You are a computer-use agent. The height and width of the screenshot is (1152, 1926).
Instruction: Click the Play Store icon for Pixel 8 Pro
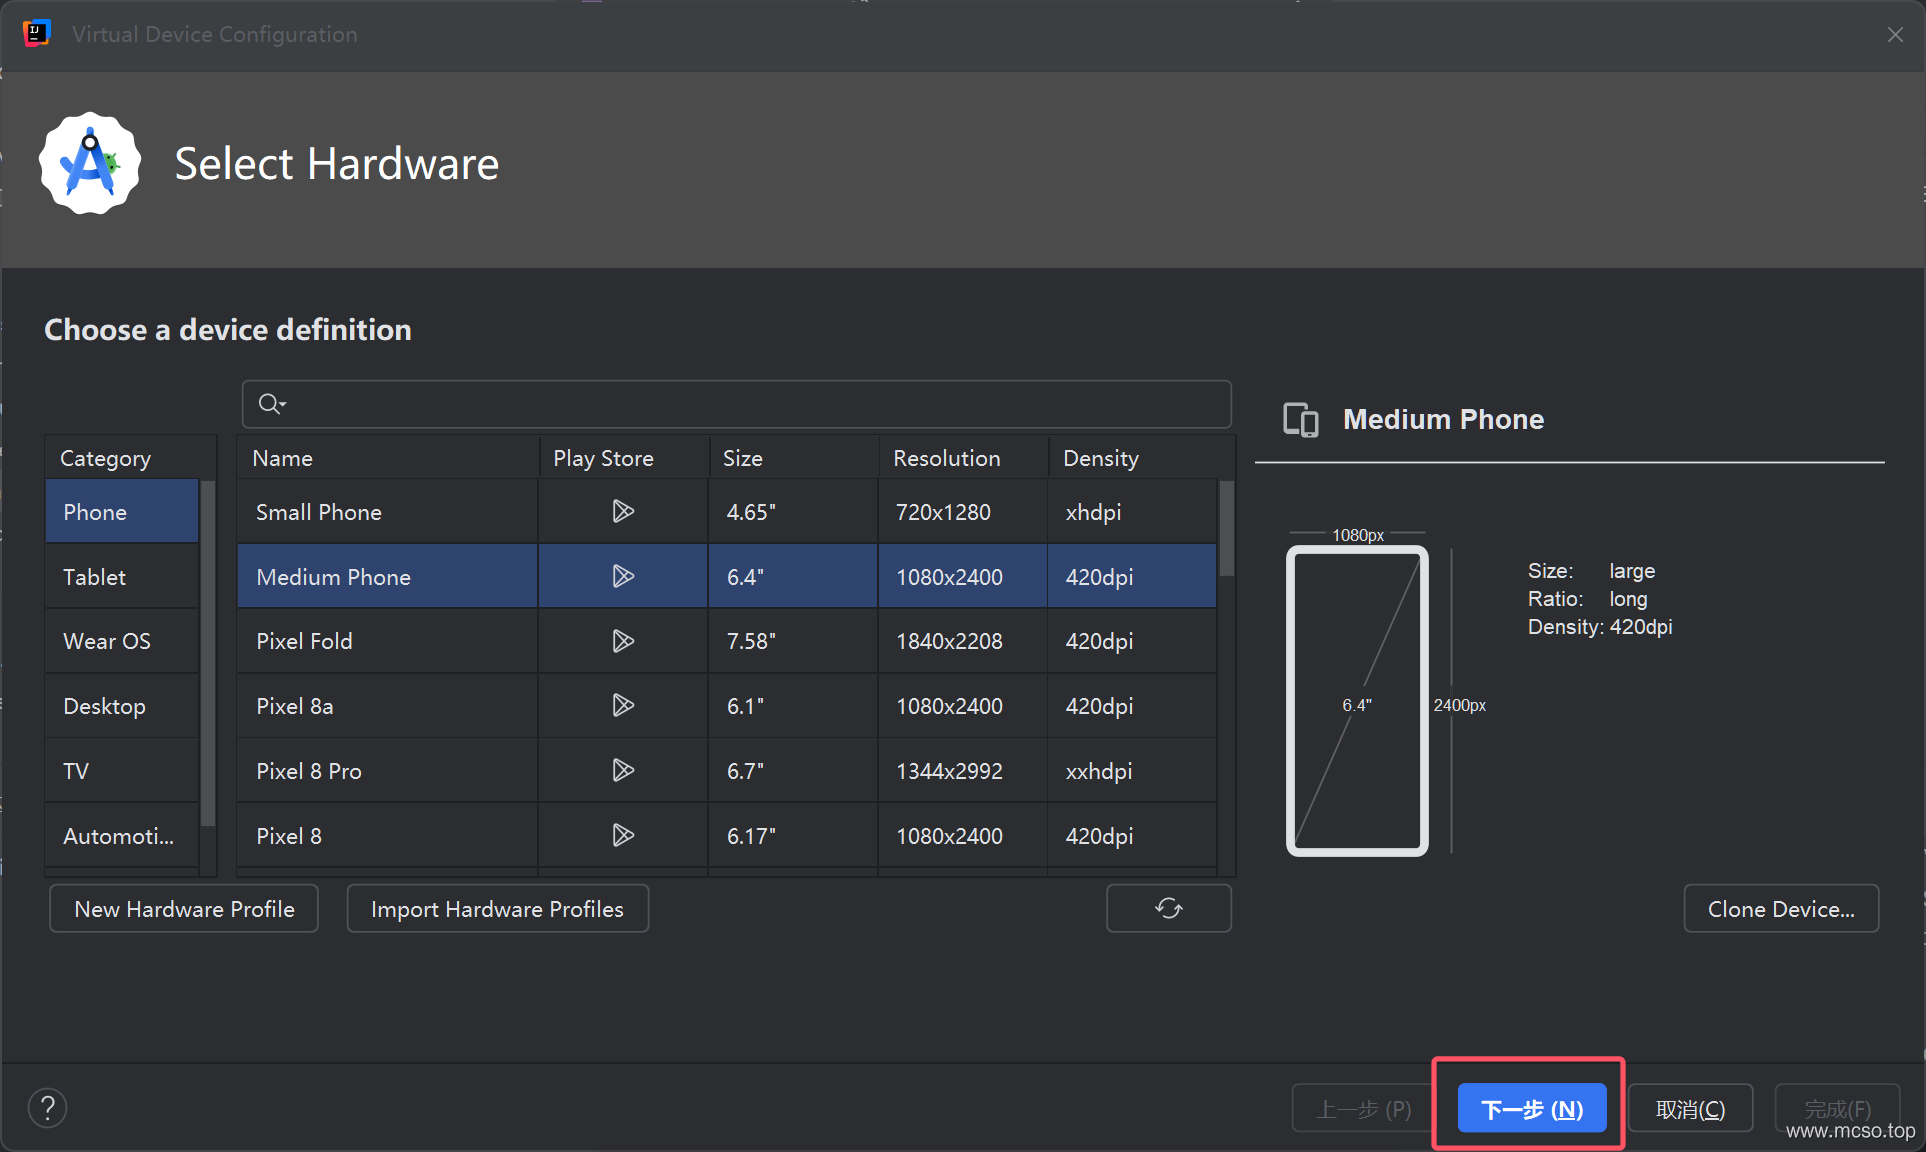(623, 770)
